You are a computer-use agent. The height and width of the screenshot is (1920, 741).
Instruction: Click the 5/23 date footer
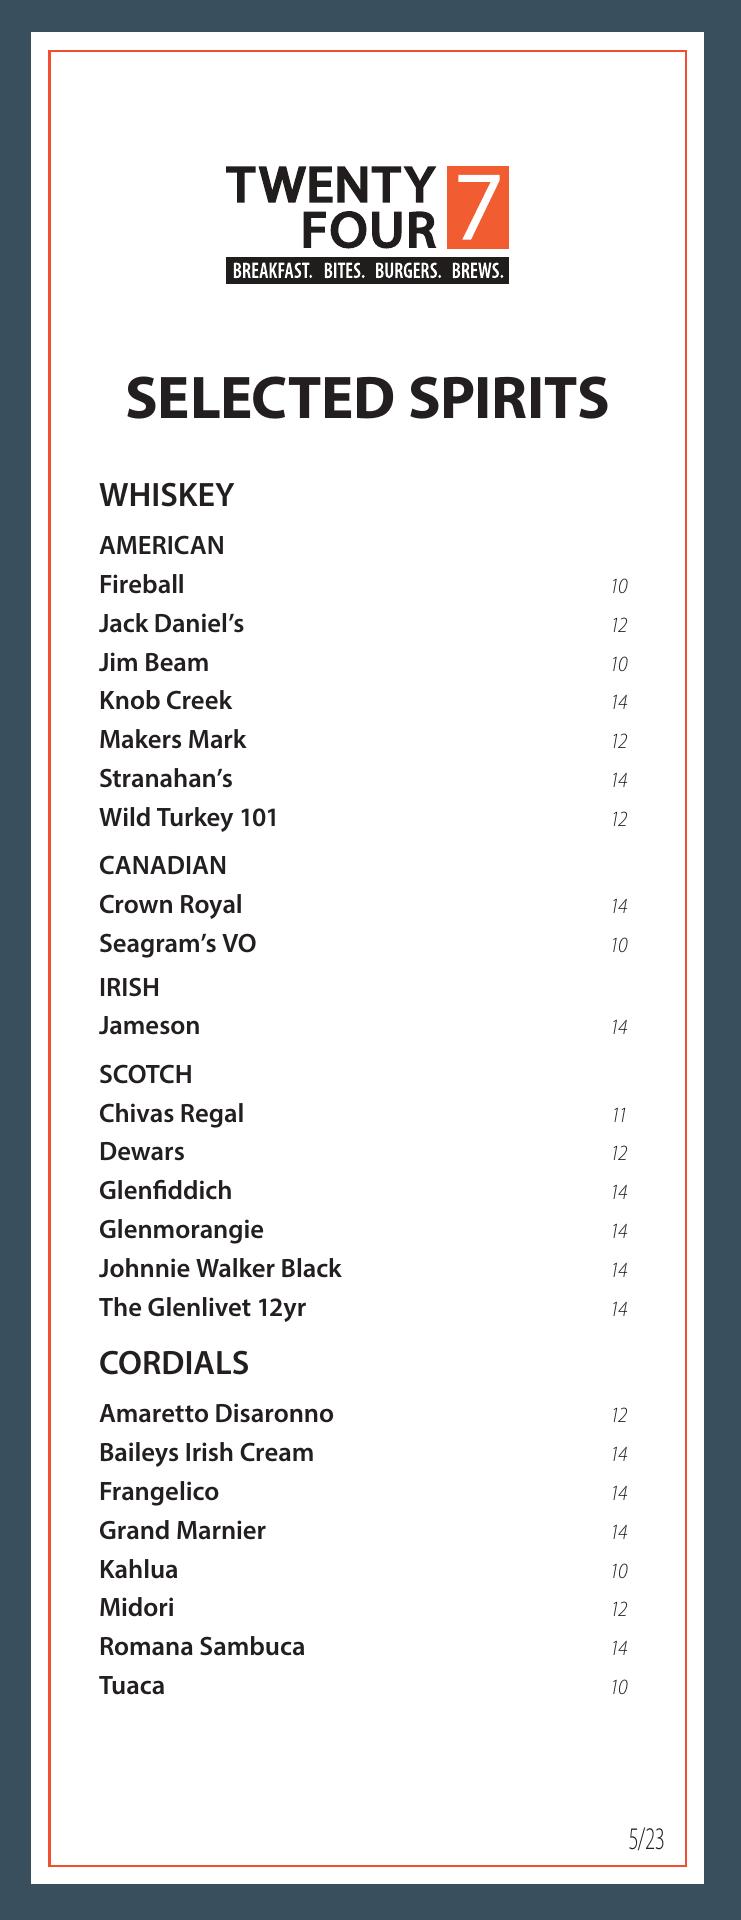pos(646,1839)
